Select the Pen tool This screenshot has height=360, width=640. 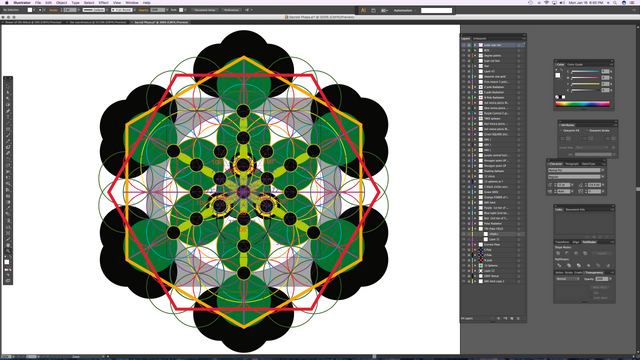[8, 111]
